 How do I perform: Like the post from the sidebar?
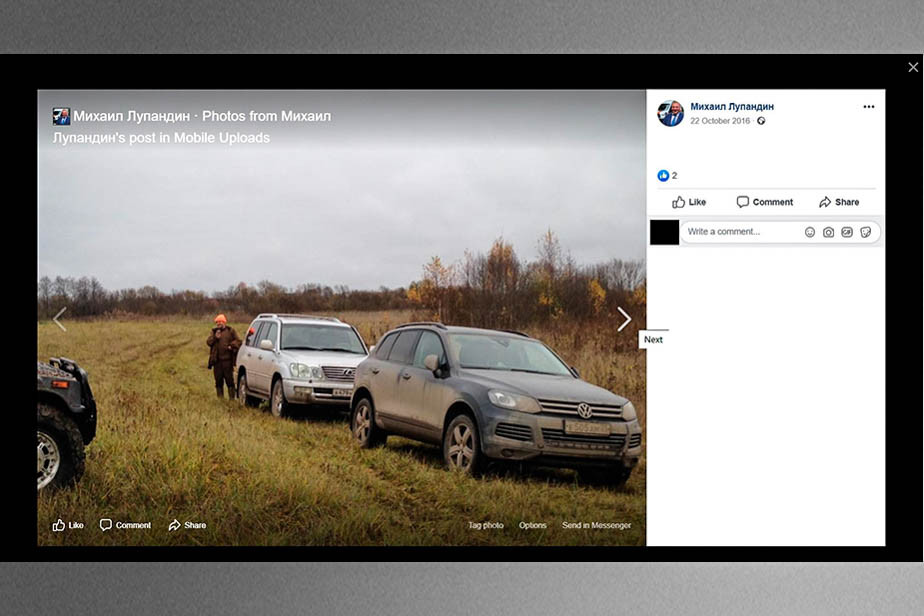tap(689, 202)
